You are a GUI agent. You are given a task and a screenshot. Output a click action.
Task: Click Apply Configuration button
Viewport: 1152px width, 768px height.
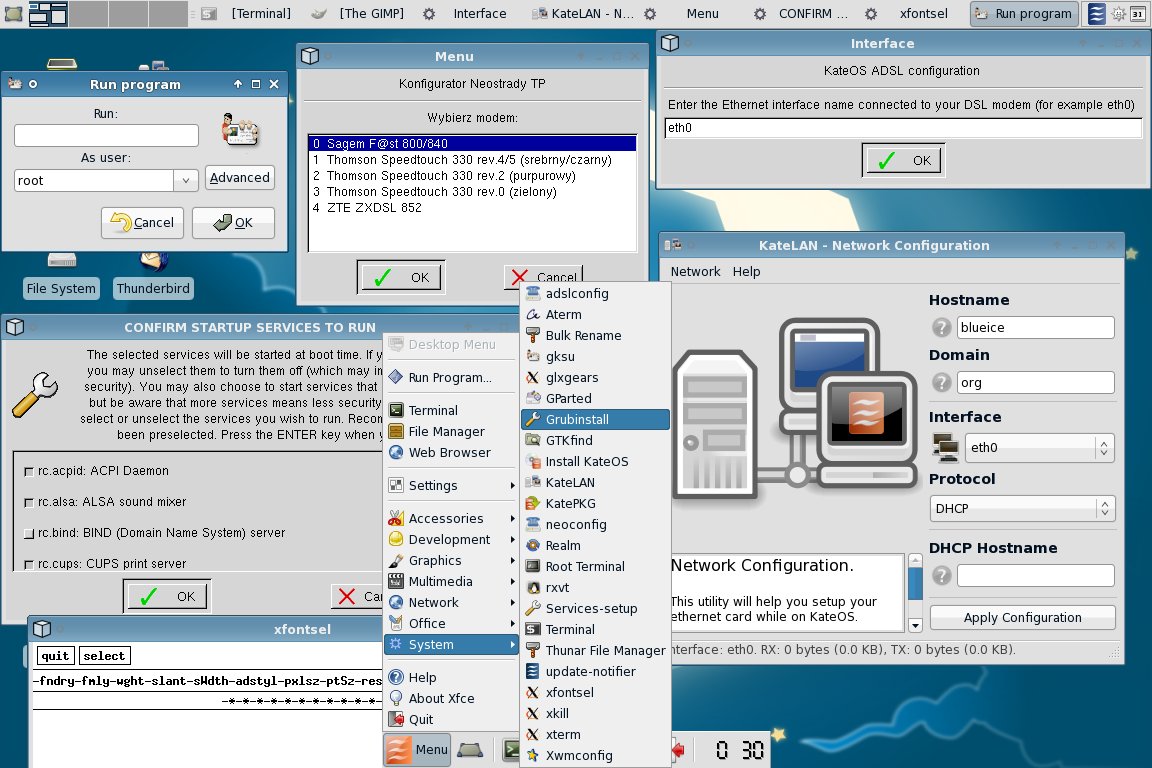point(1022,617)
